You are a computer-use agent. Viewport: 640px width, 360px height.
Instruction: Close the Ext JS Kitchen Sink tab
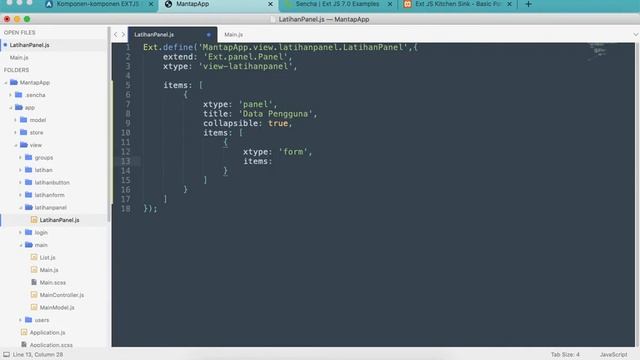tap(509, 4)
